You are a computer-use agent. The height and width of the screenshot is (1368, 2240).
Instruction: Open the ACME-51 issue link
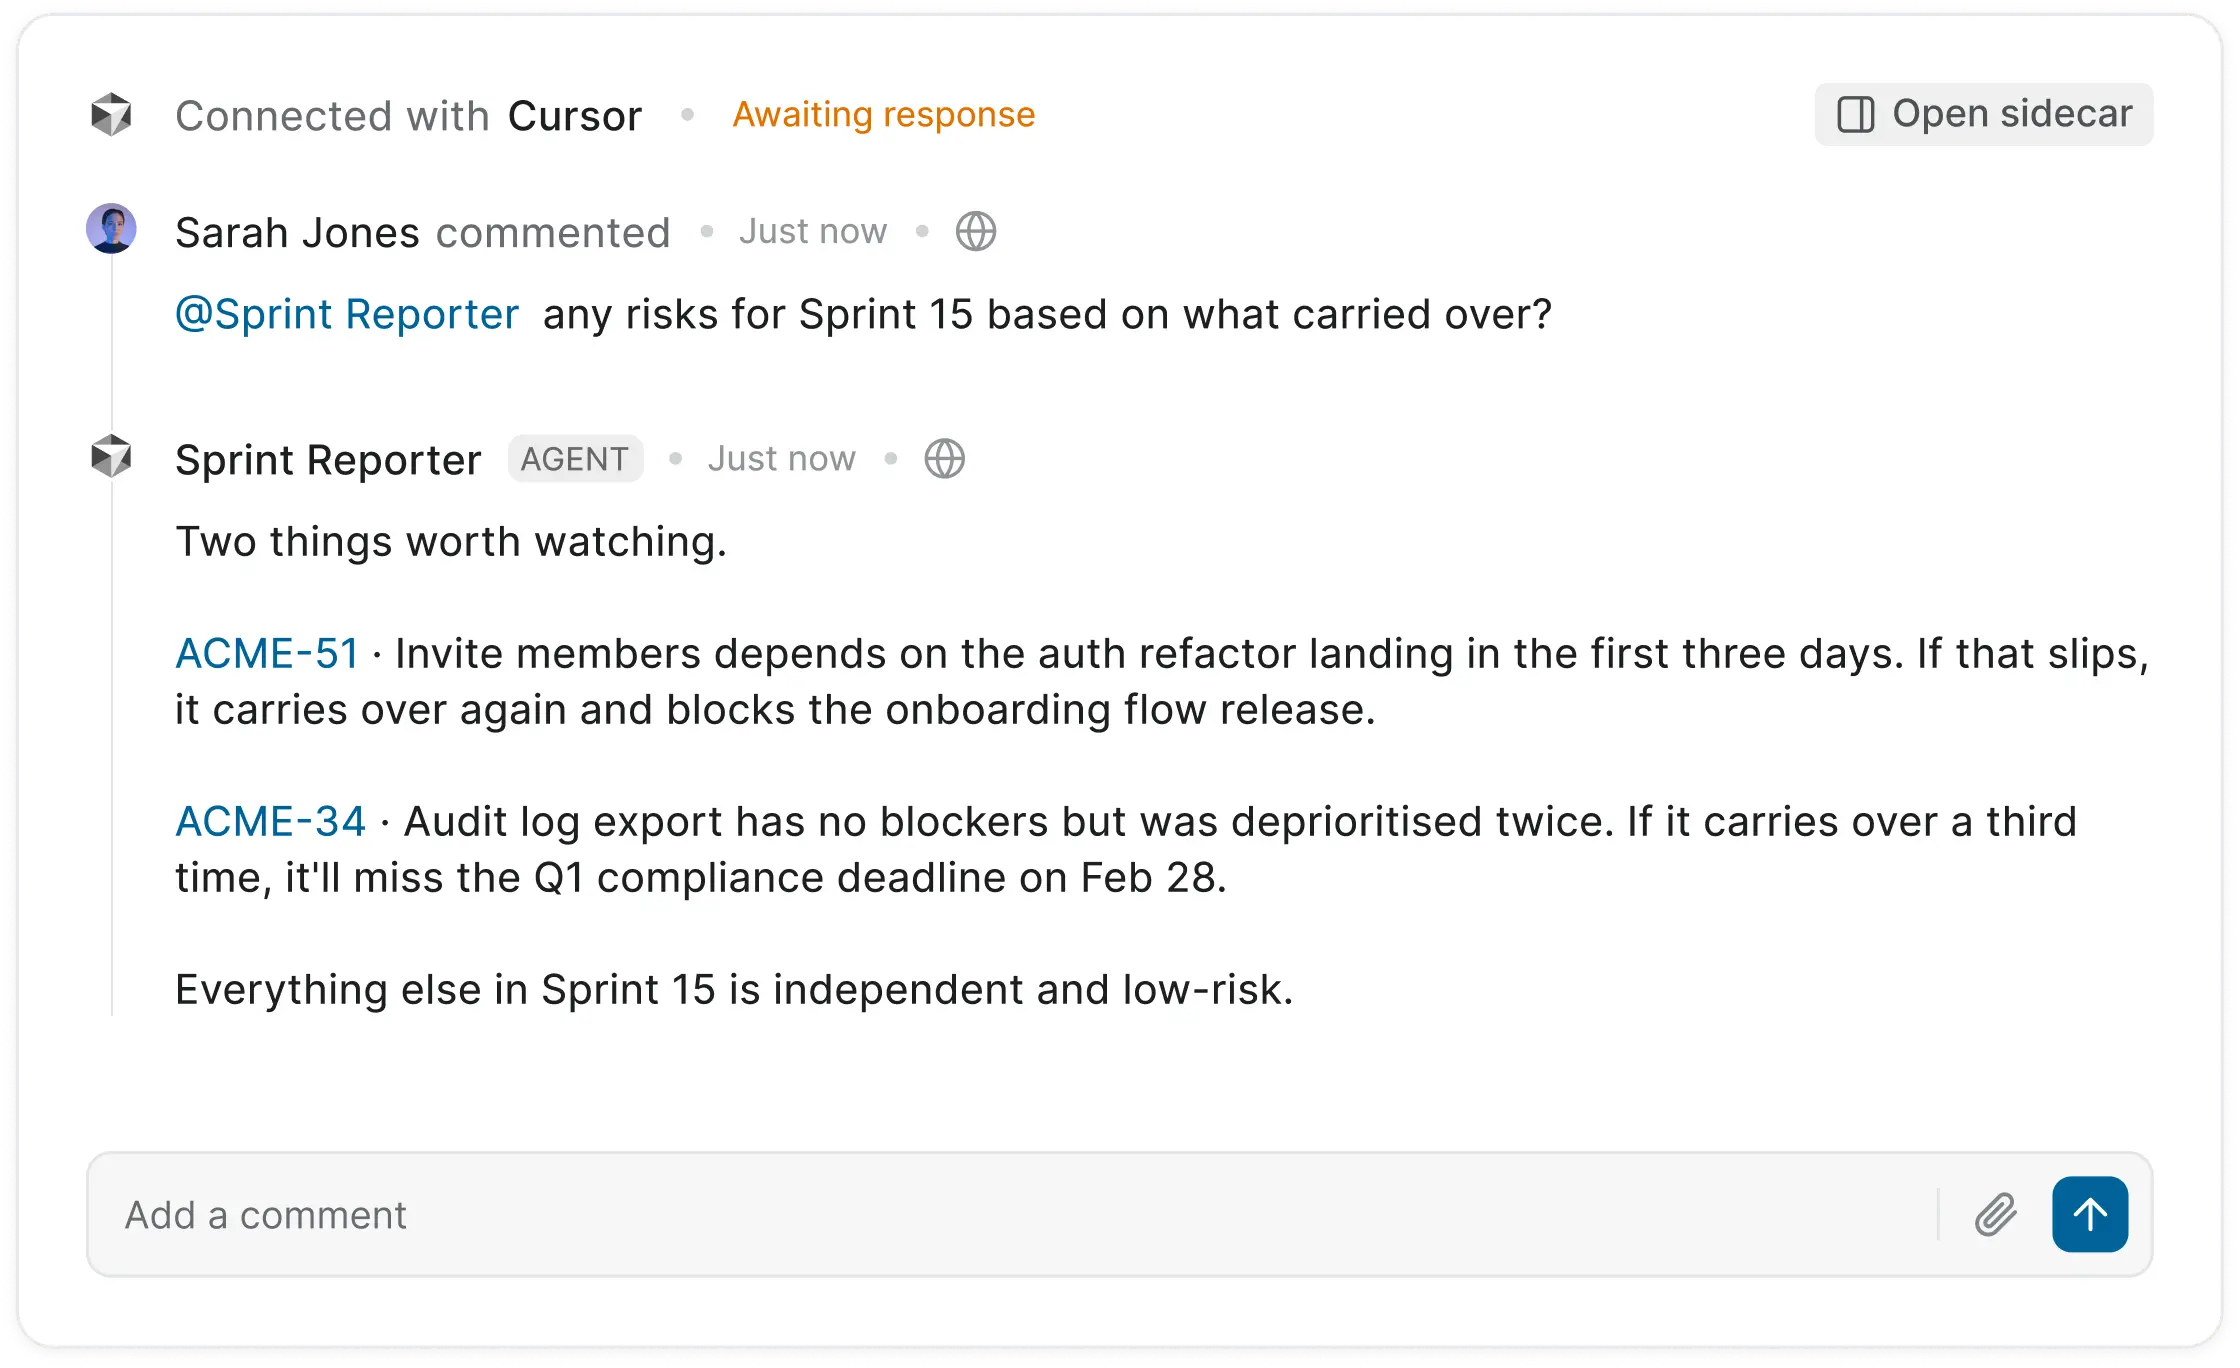267,652
